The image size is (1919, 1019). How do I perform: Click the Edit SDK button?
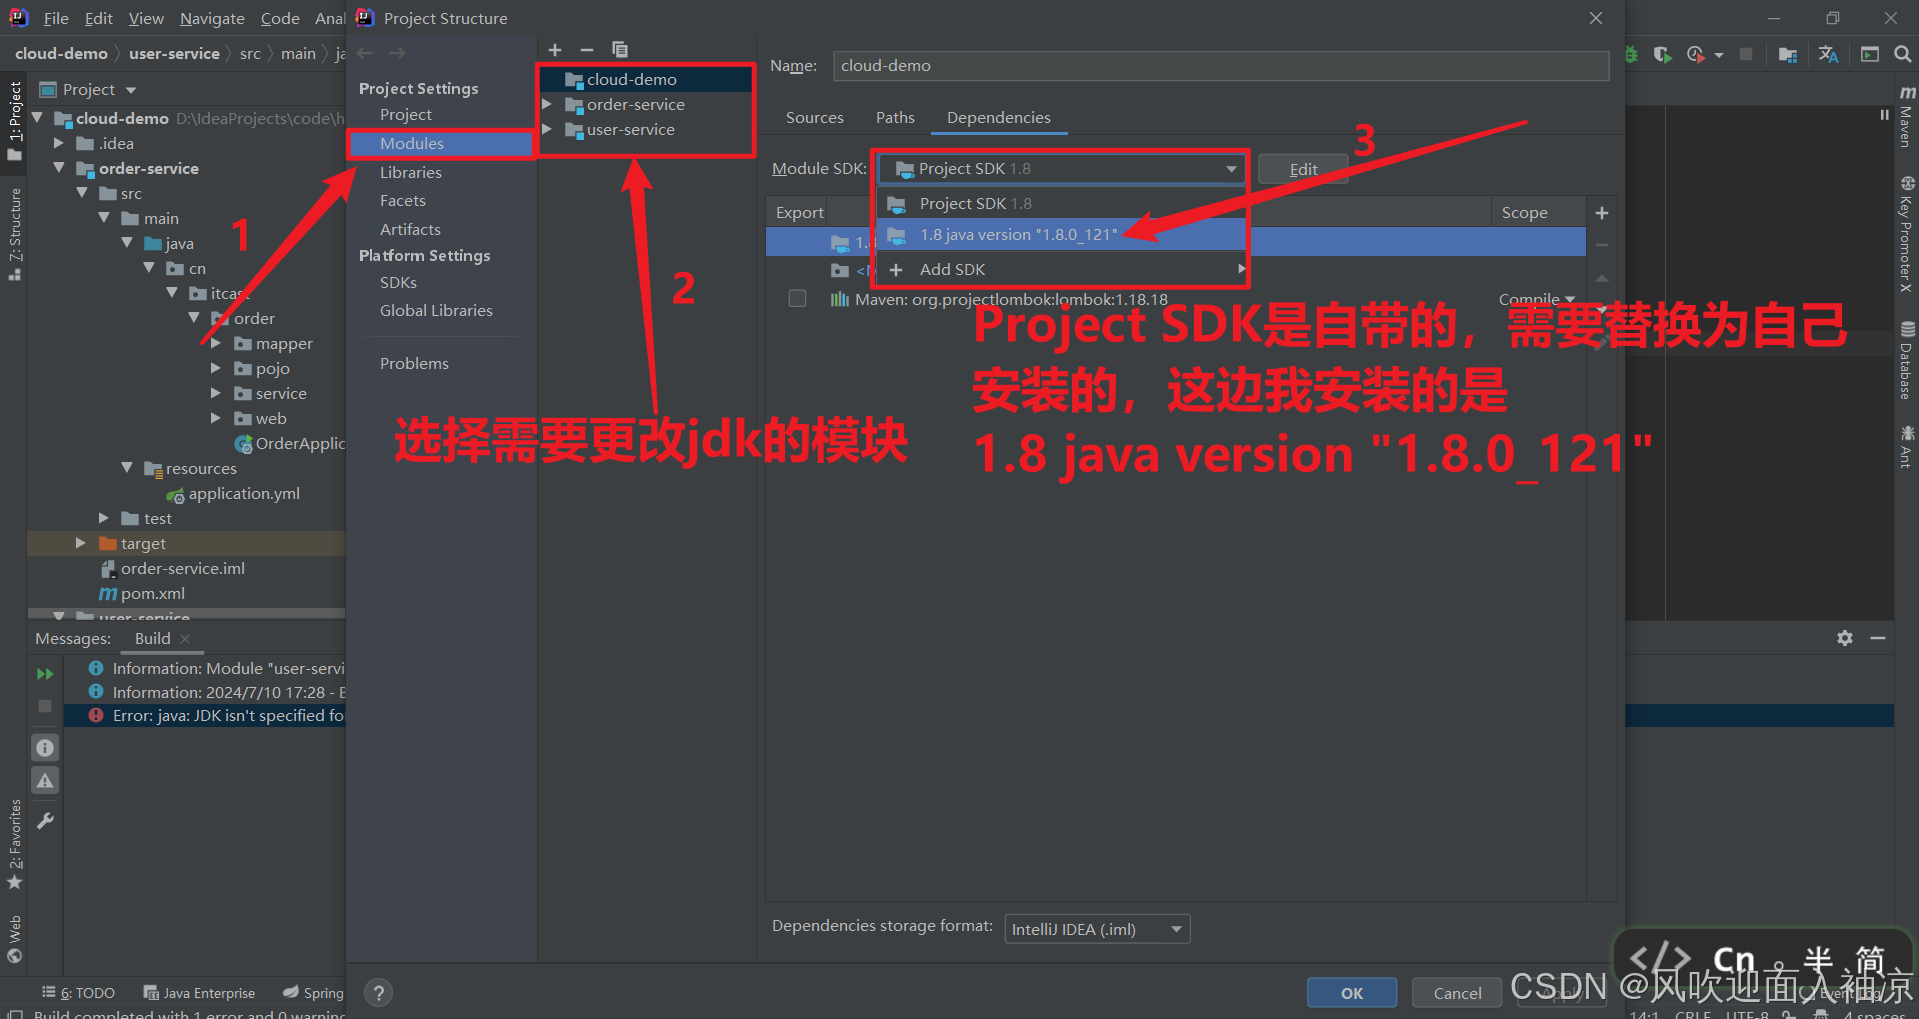coord(1303,169)
